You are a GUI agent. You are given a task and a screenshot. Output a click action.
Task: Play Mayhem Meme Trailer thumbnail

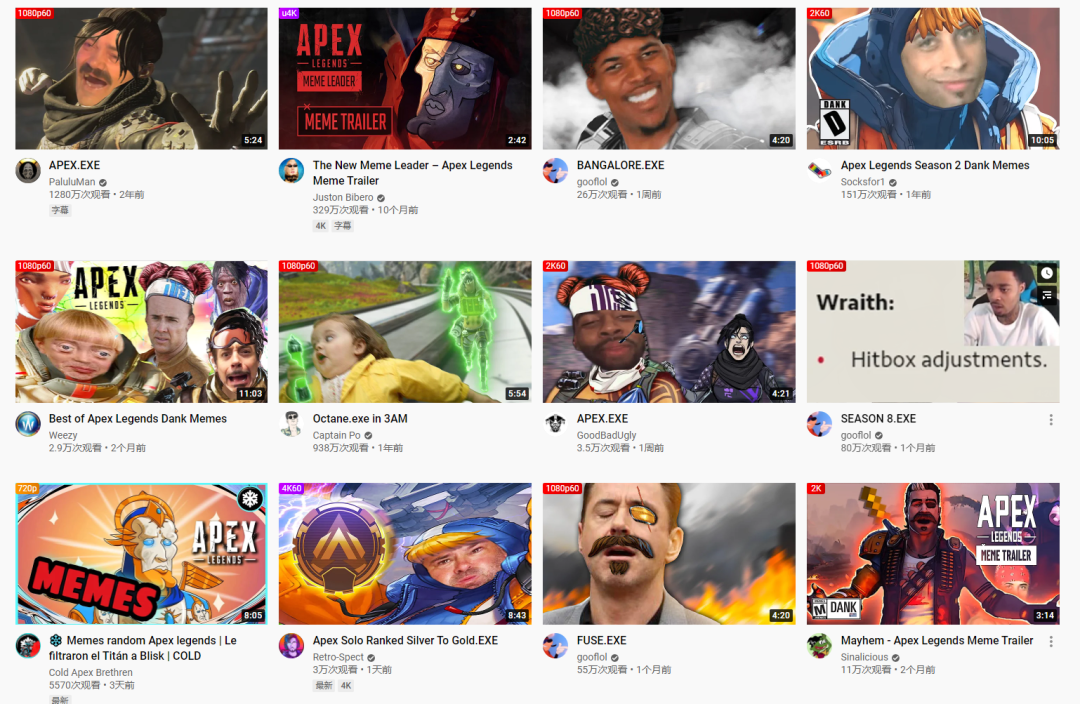pos(933,554)
